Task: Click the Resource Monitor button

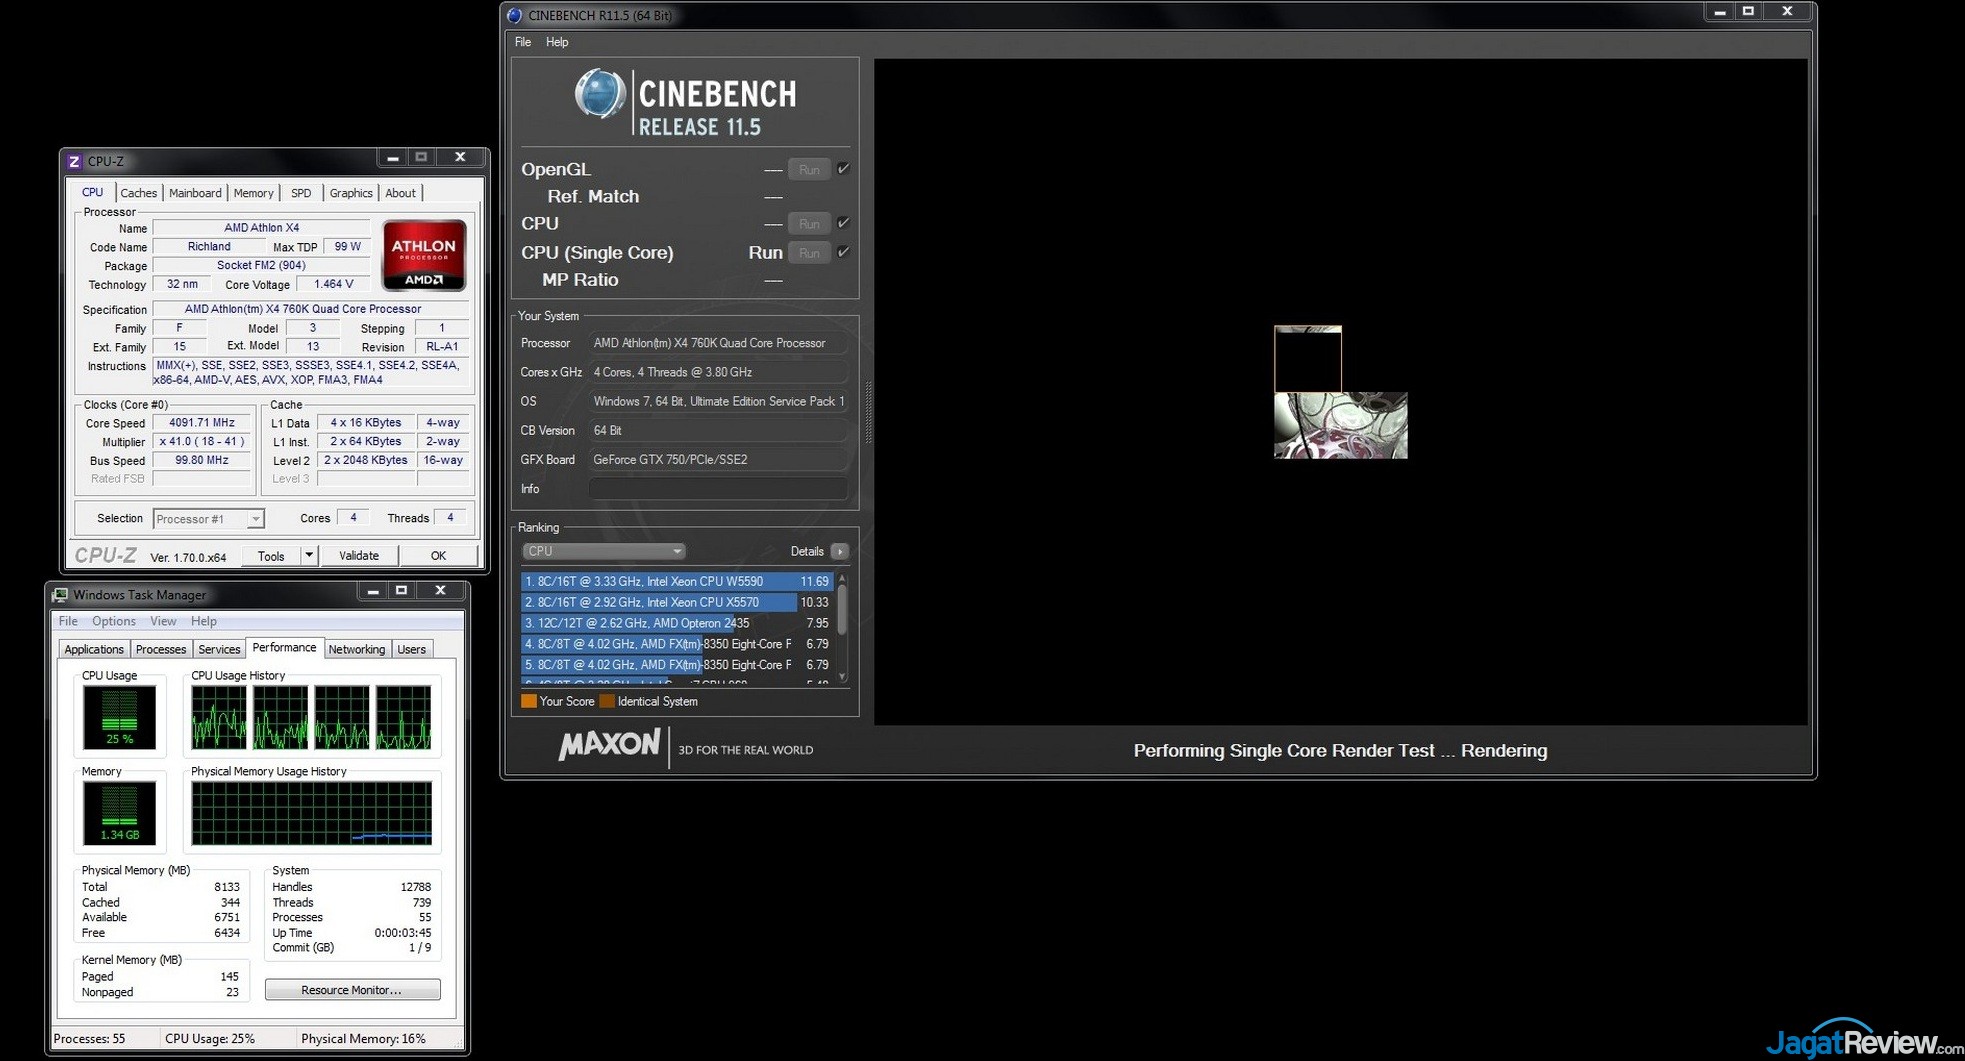Action: 352,990
